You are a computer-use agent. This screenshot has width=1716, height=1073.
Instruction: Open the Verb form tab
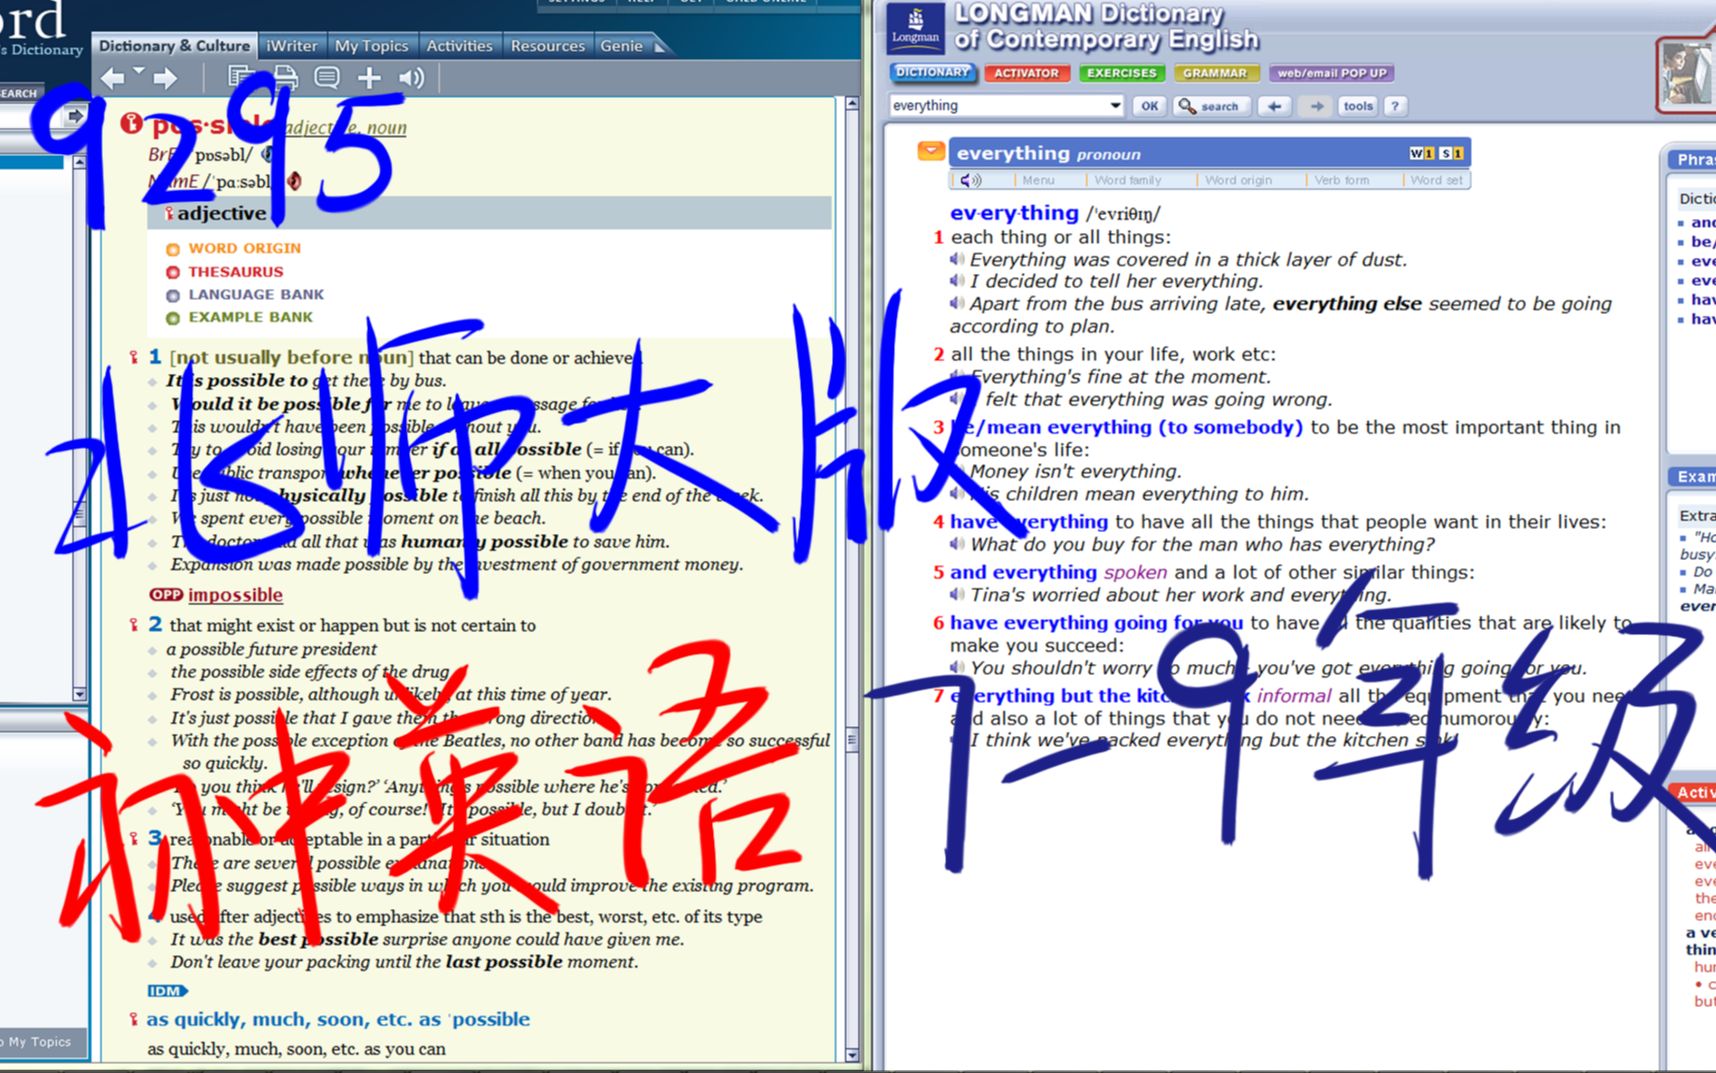pos(1341,180)
